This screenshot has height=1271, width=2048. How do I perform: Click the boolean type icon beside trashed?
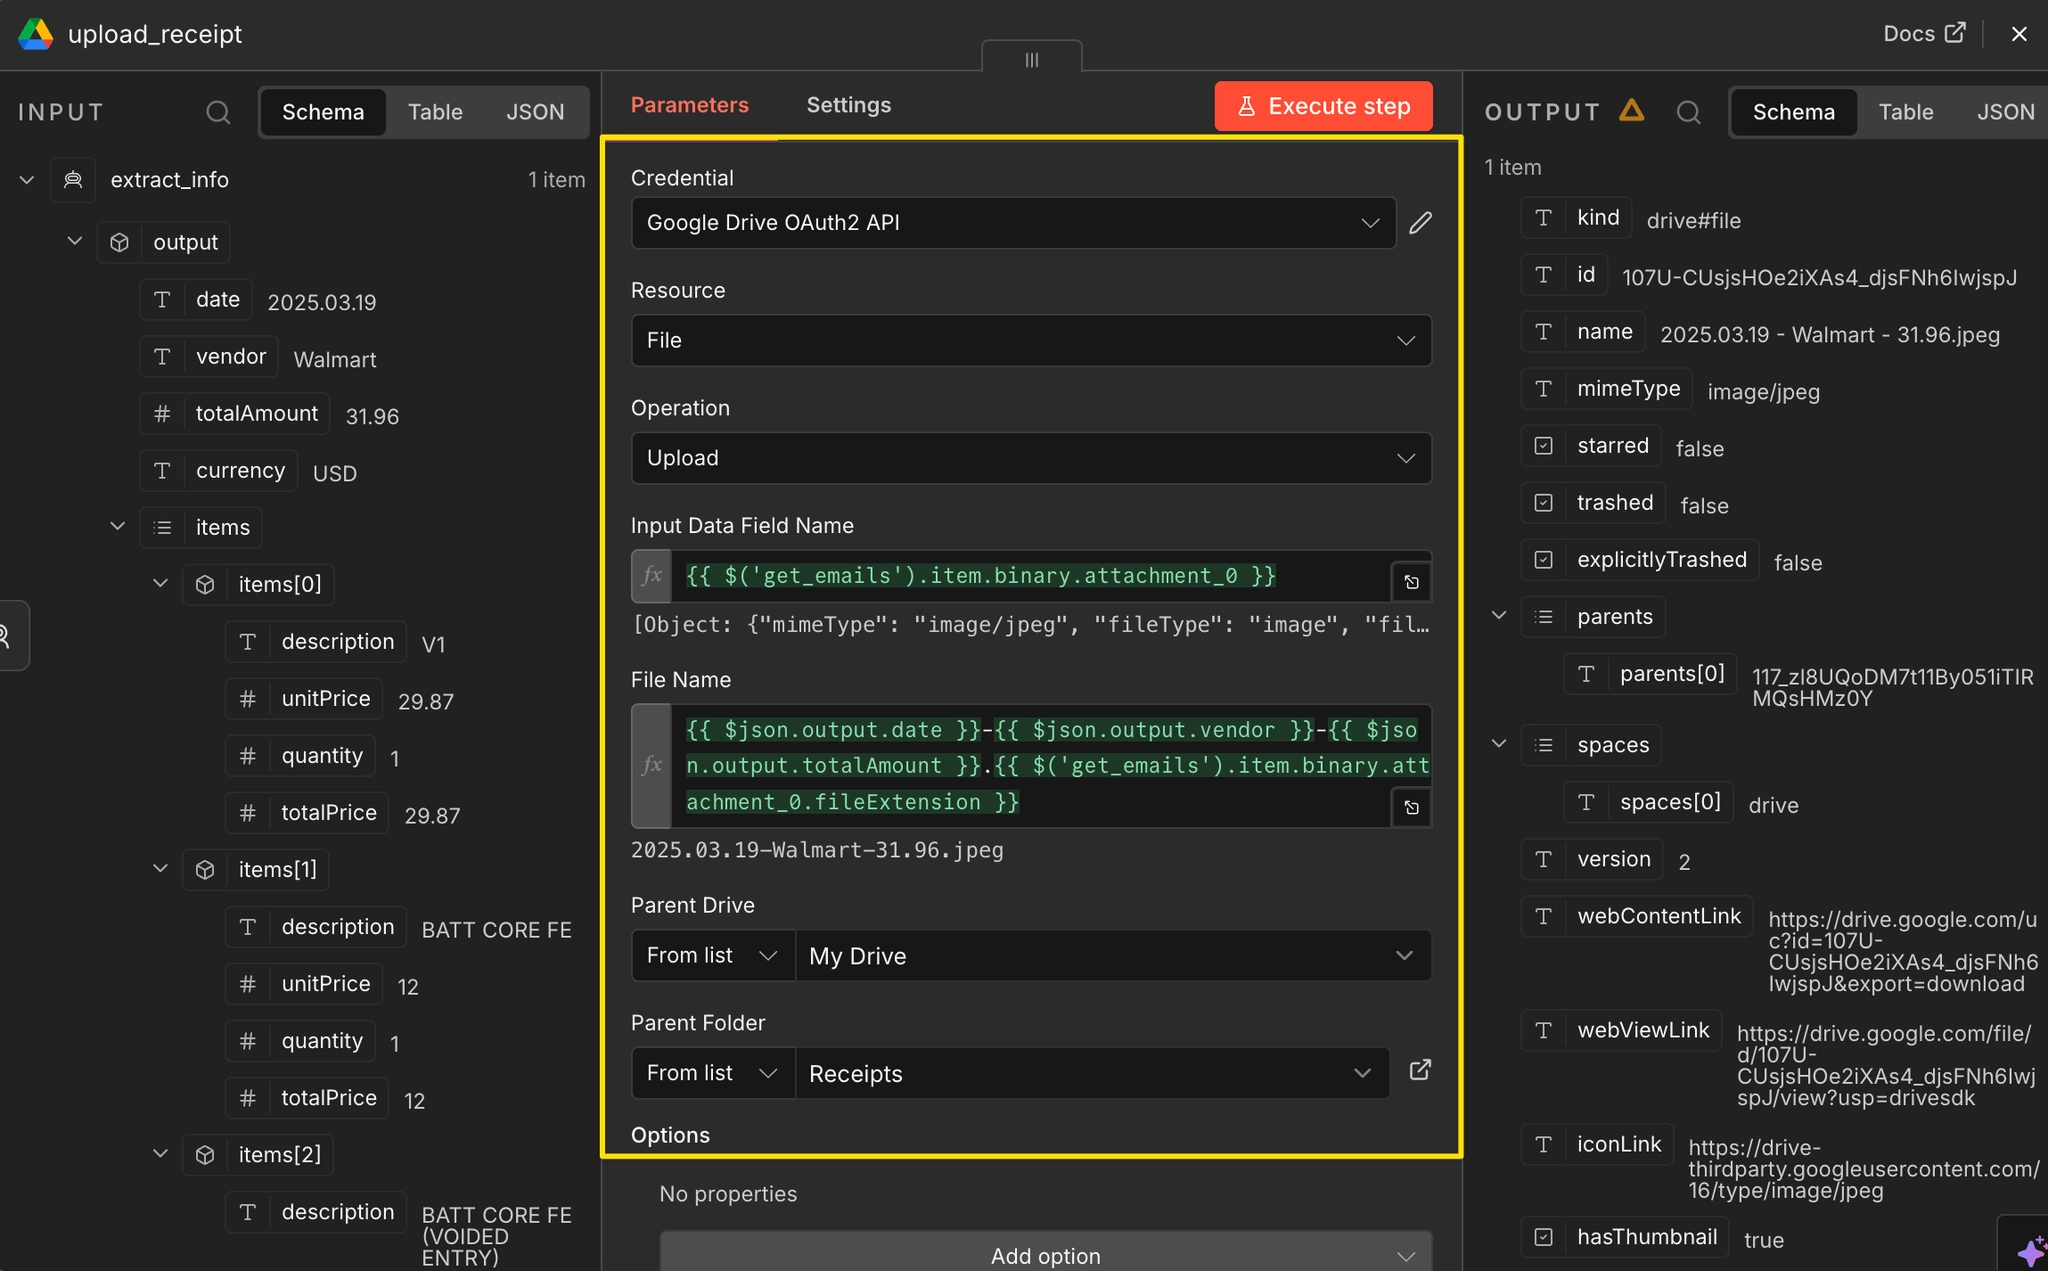tap(1543, 503)
